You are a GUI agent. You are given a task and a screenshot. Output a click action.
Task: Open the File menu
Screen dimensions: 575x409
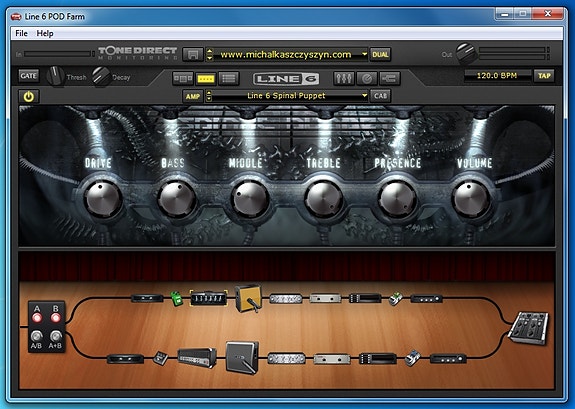coord(21,33)
